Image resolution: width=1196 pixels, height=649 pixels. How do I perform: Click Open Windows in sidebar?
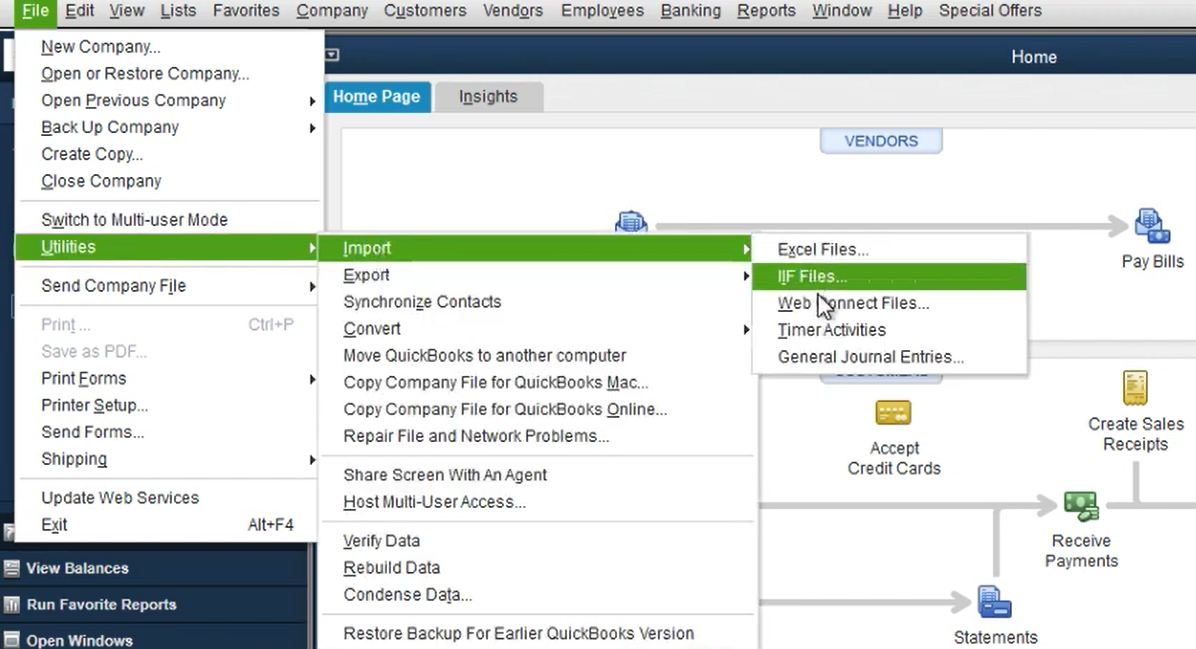coord(79,641)
